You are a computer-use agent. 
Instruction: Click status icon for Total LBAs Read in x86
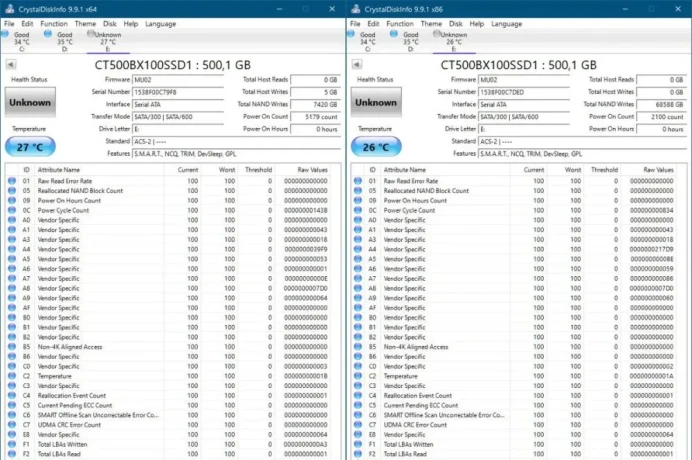click(358, 454)
